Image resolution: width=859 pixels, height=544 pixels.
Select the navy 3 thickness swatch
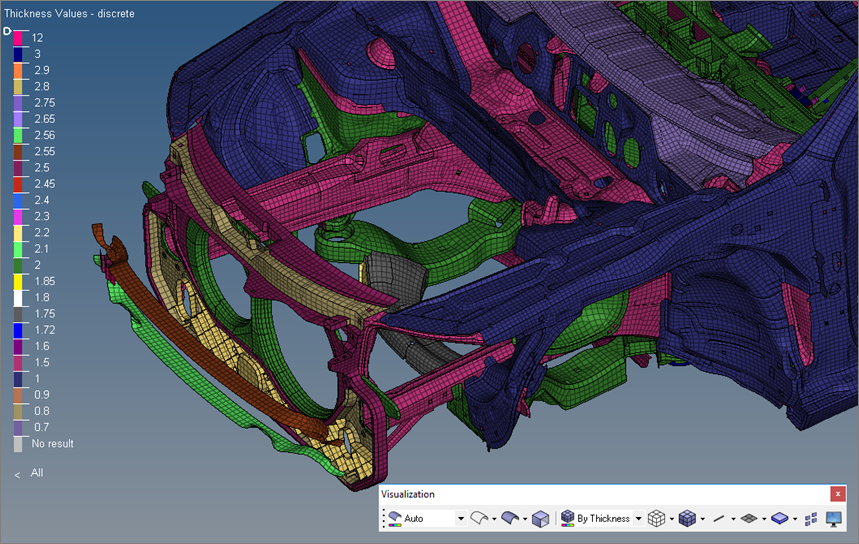[18, 53]
